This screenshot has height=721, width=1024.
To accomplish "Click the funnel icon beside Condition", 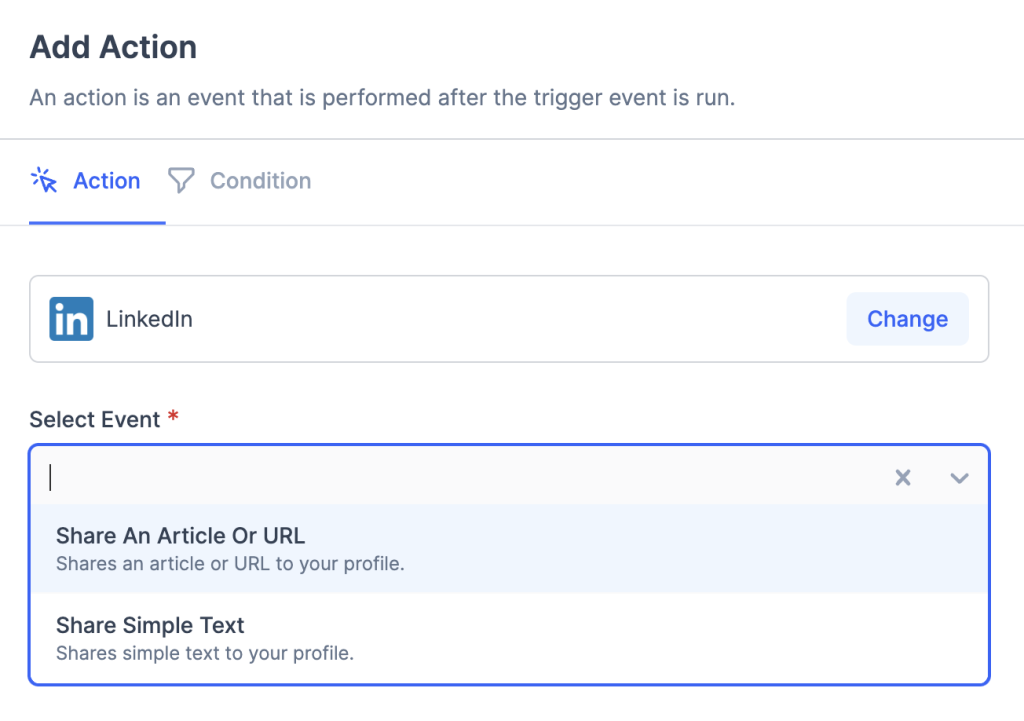I will [x=180, y=180].
